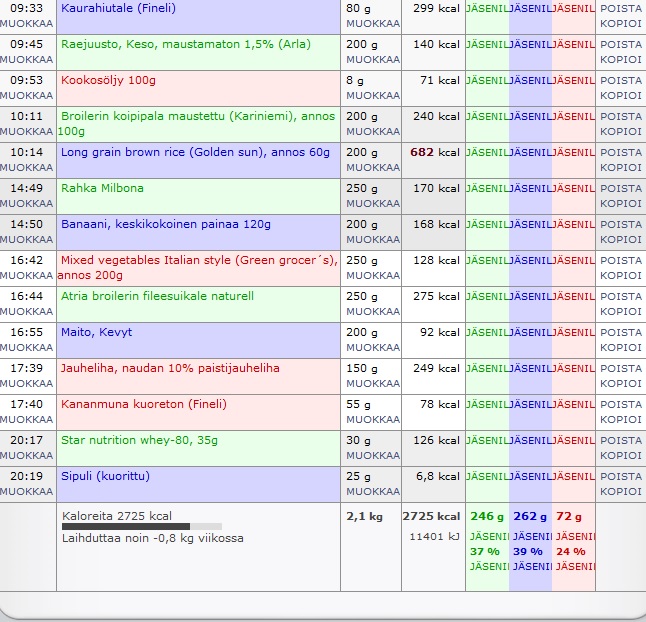The width and height of the screenshot is (646, 622).
Task: Click the green JÄSENIL link in the Maito, Kevyt row
Action: 487,332
